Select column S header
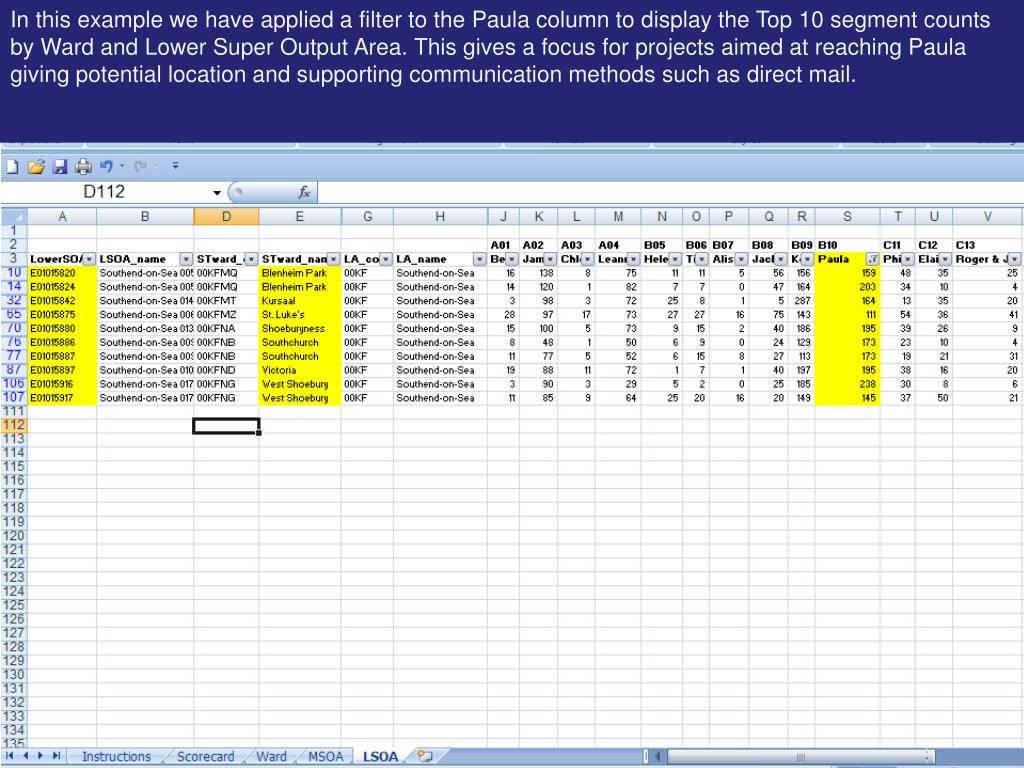Image resolution: width=1024 pixels, height=768 pixels. coord(847,216)
